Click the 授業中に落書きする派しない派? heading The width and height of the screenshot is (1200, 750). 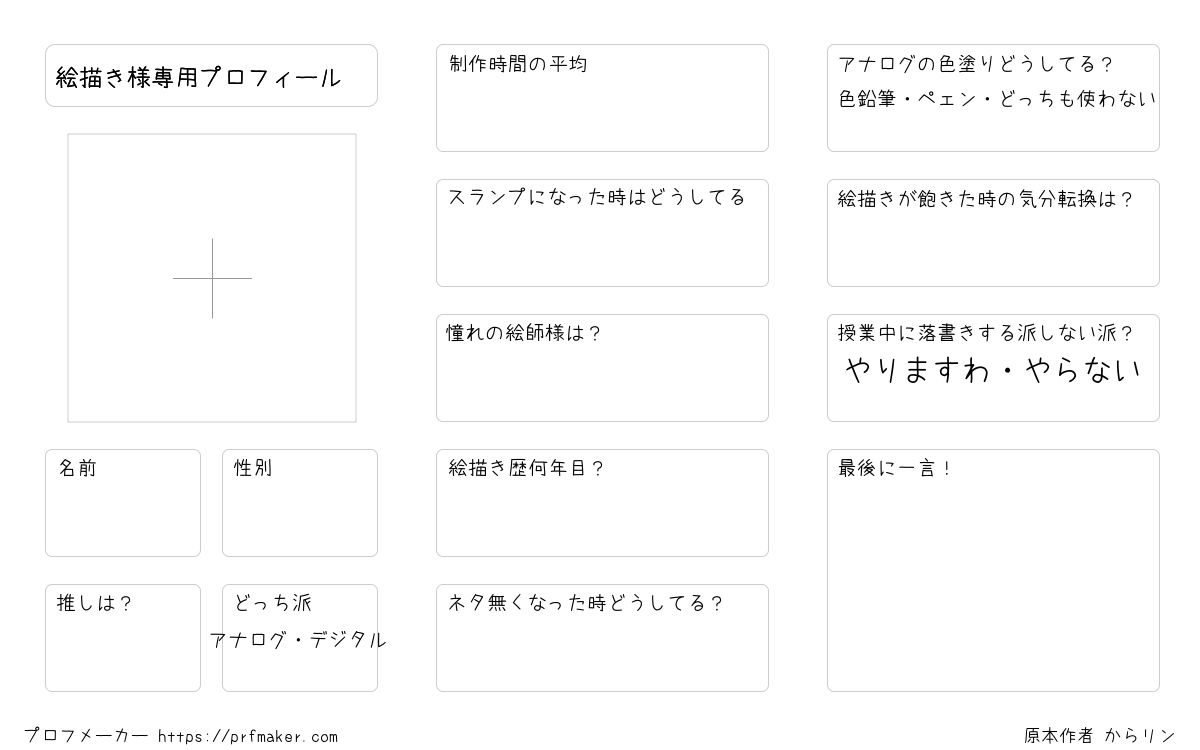[x=985, y=333]
